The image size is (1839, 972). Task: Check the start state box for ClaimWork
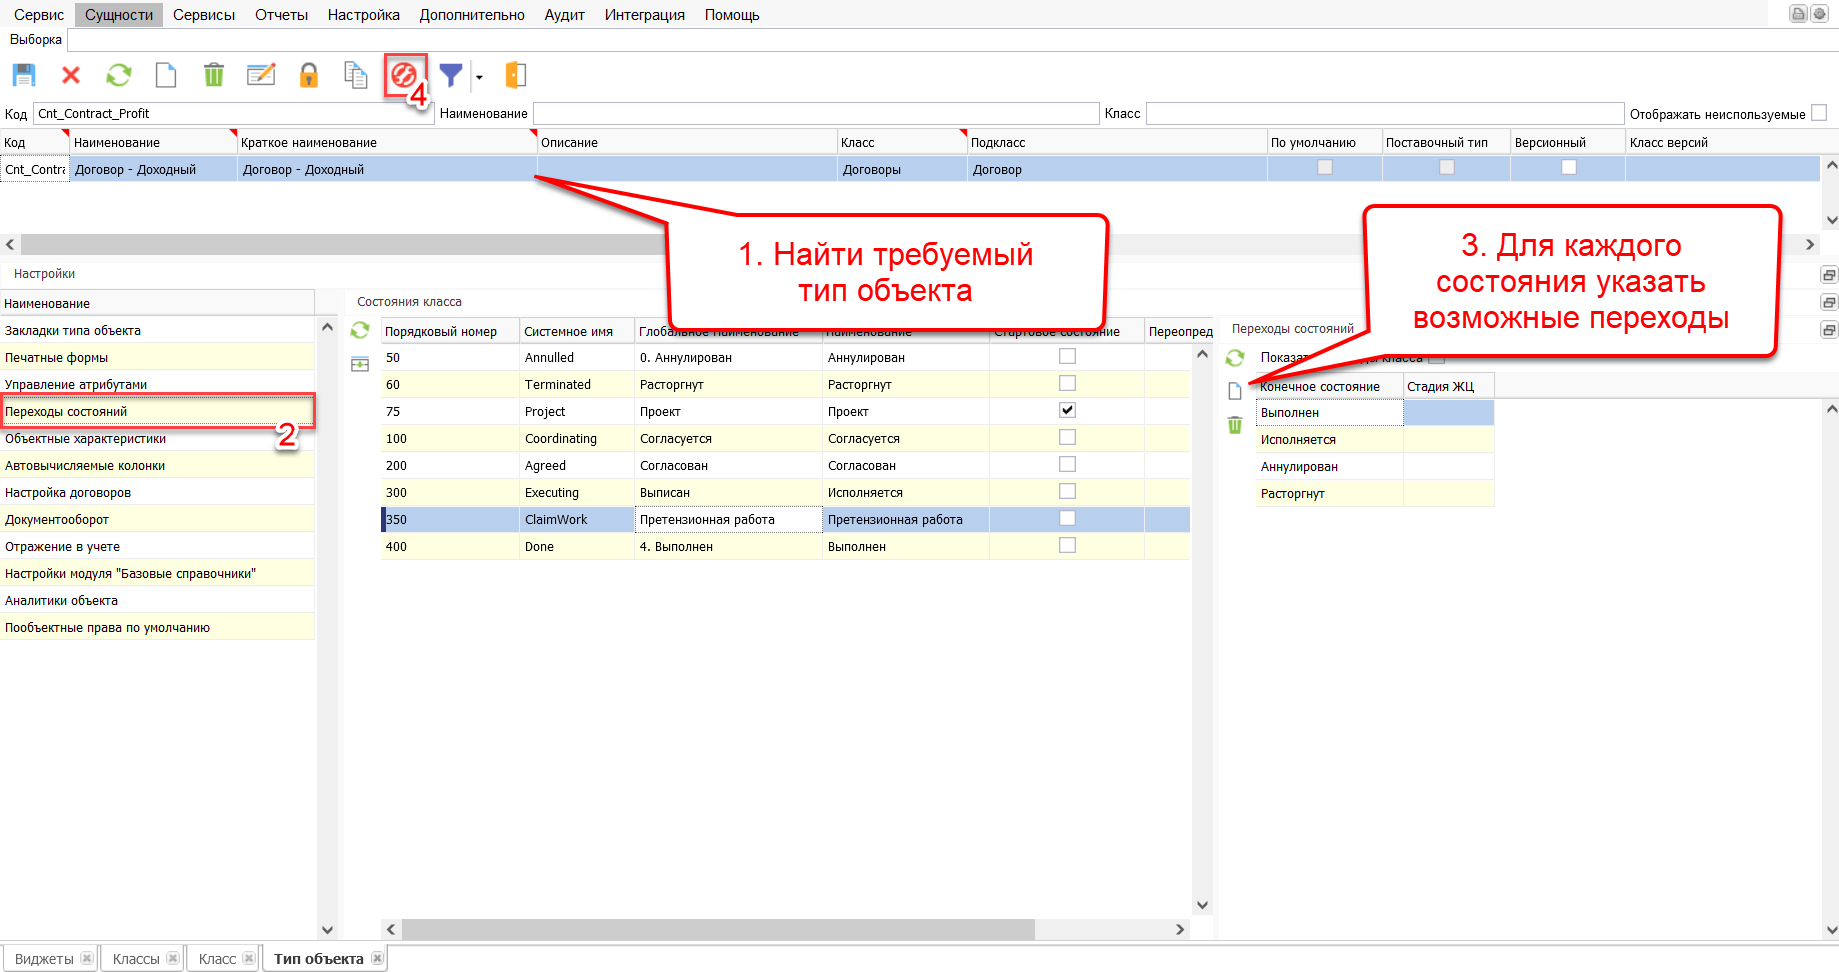pyautogui.click(x=1067, y=518)
